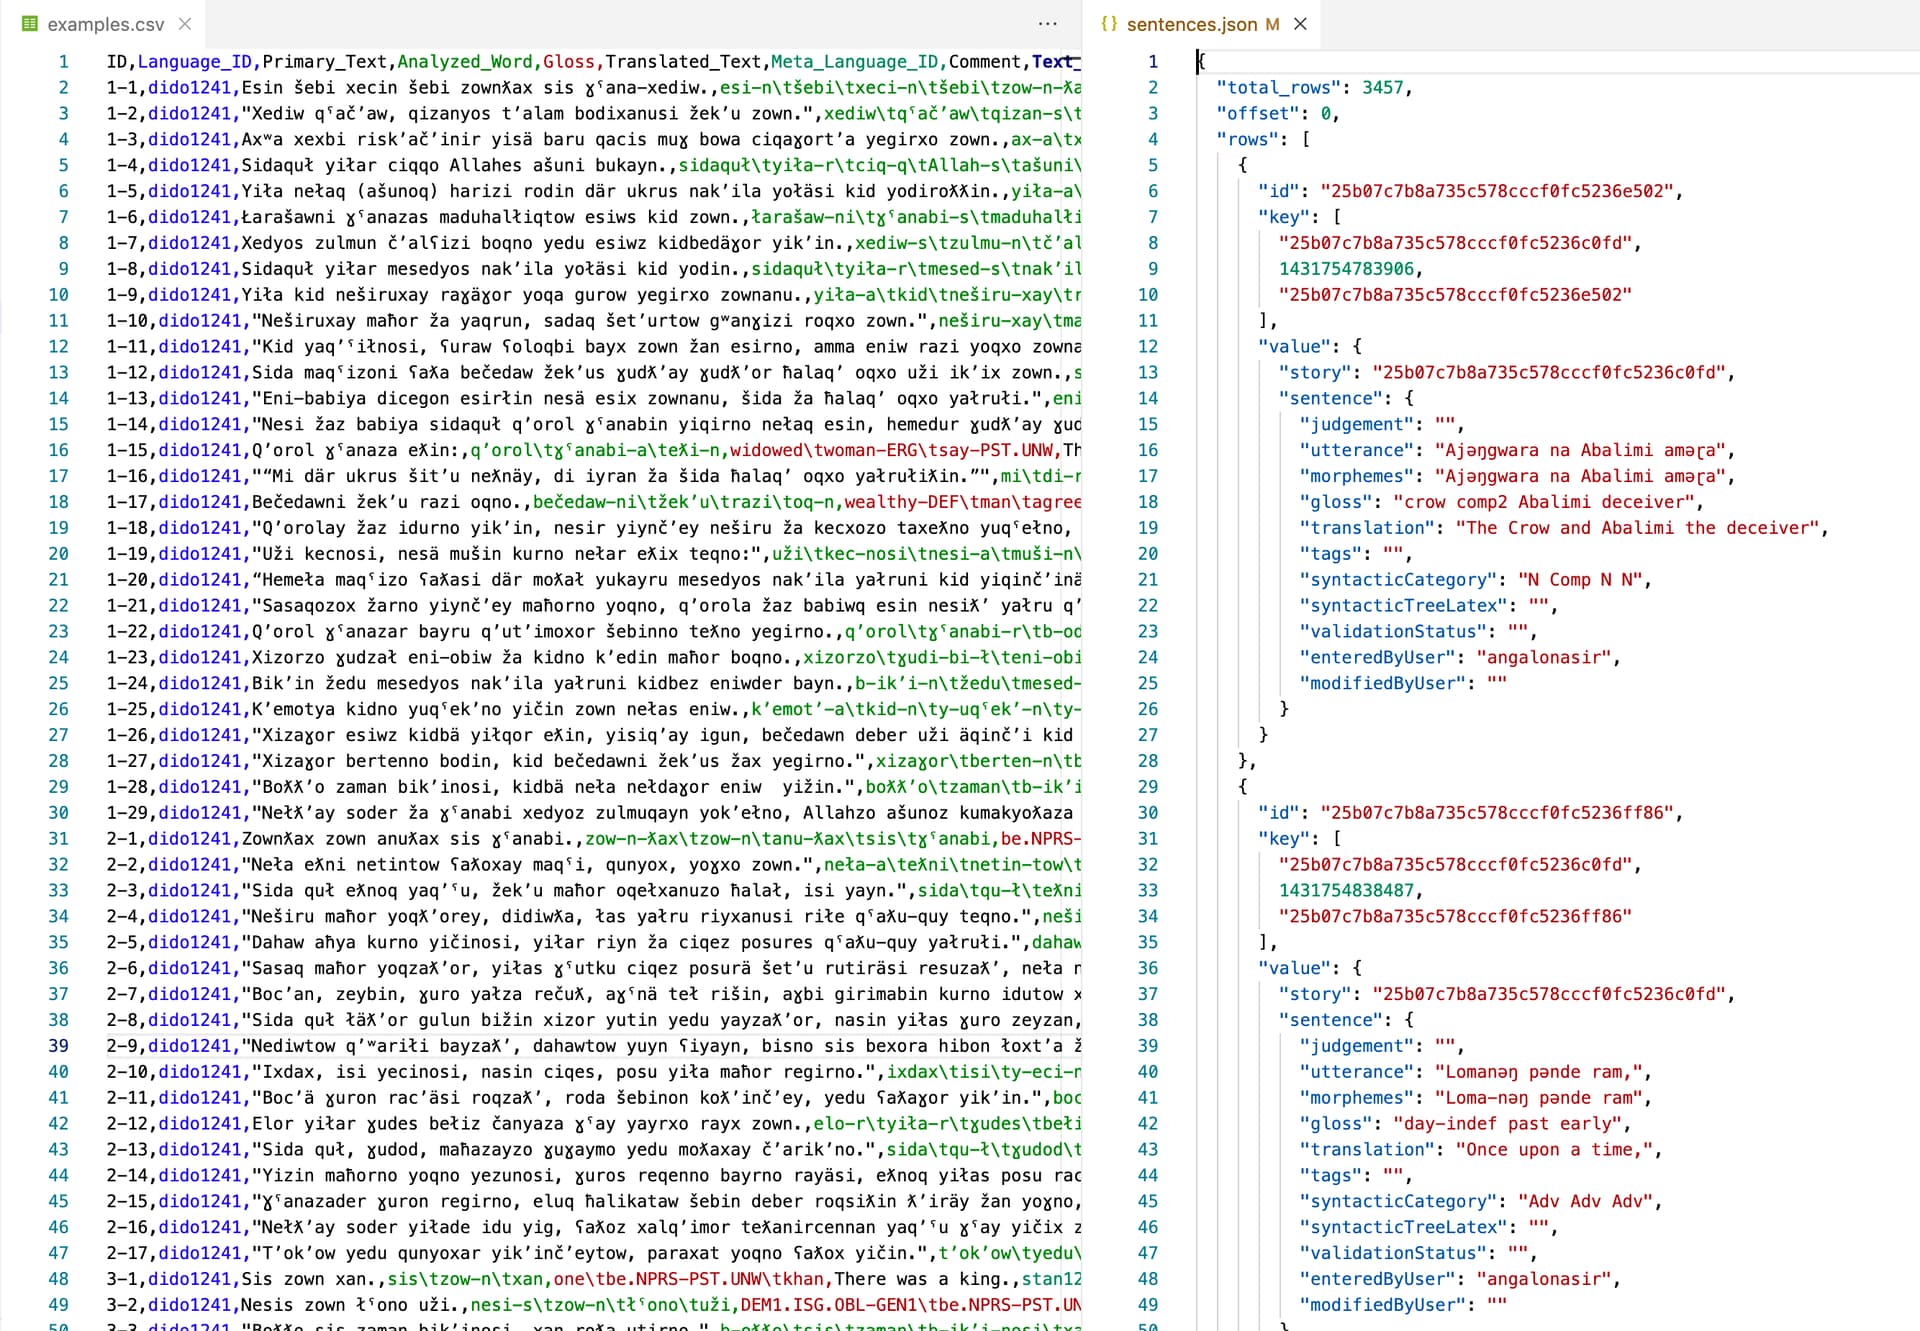
Task: Click the row 1-4 mentioning 'Allahes'
Action: click(594, 166)
